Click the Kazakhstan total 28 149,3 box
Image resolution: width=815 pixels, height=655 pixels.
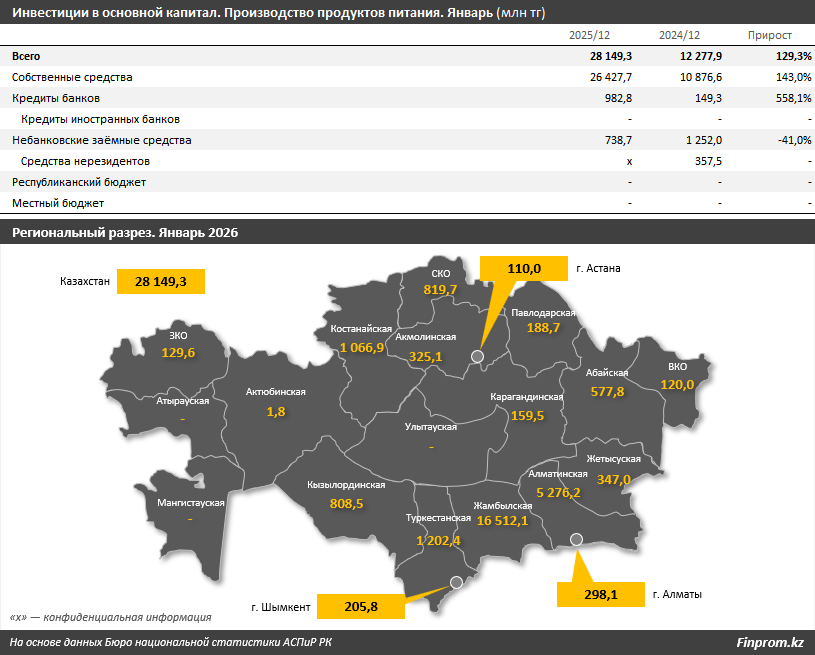pos(161,282)
